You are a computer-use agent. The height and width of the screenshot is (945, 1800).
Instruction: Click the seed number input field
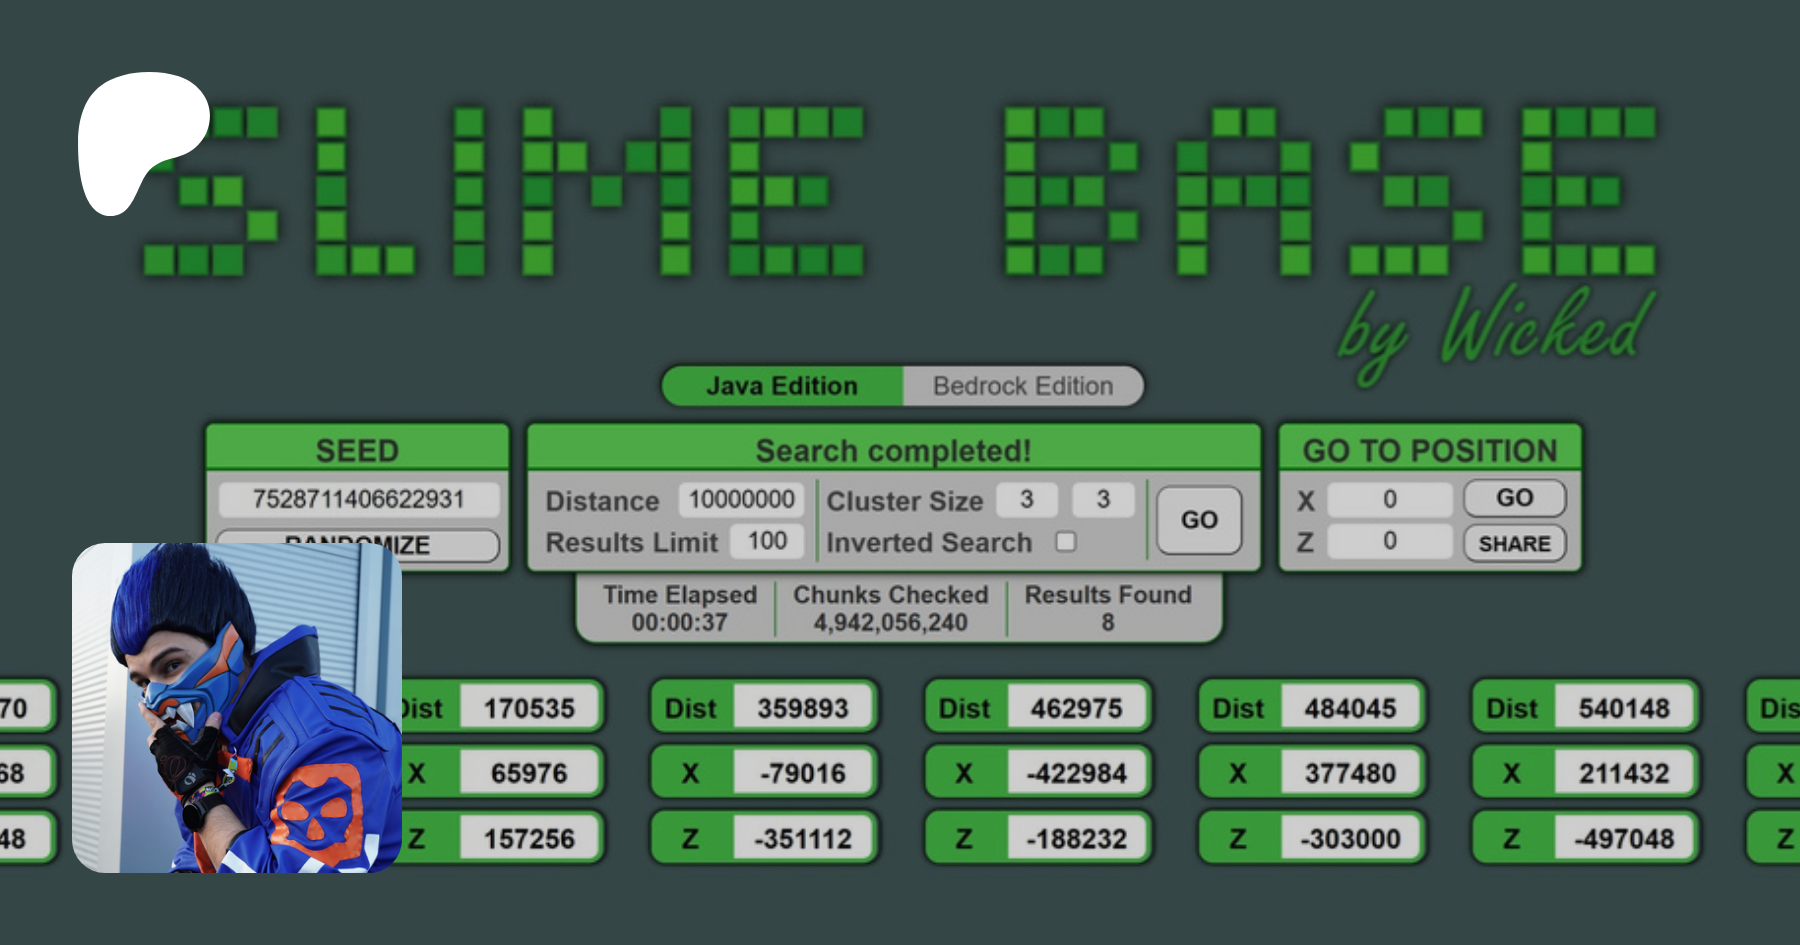pyautogui.click(x=358, y=499)
